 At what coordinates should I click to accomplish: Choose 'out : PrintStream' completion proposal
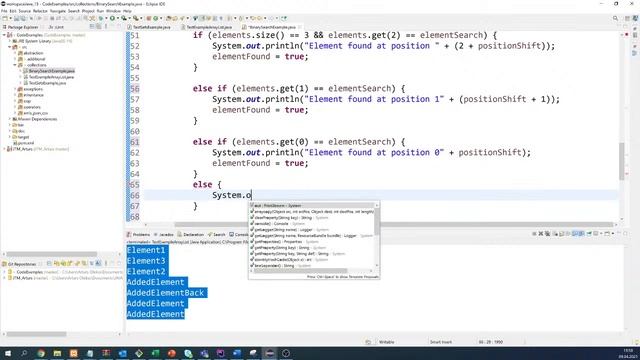pos(312,206)
